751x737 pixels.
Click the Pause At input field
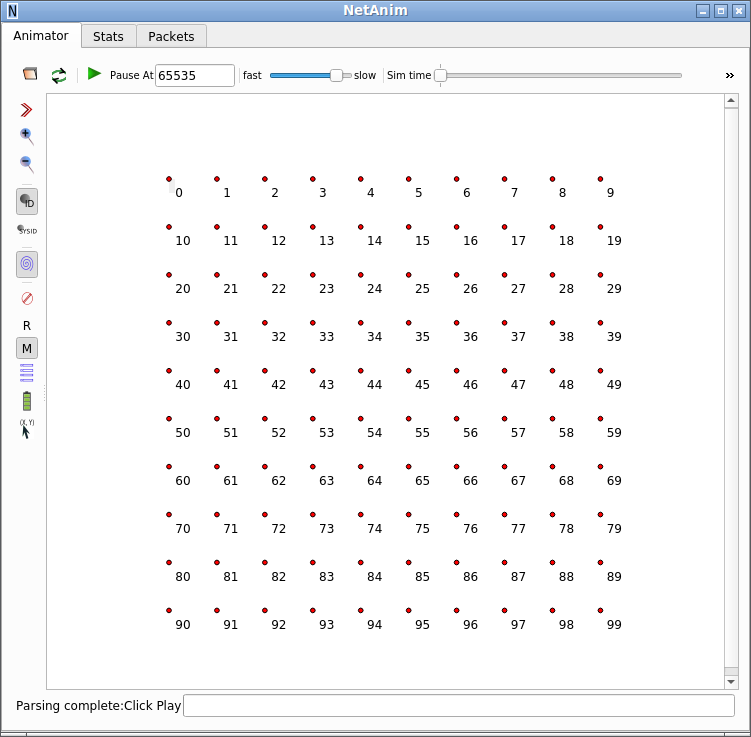point(194,76)
